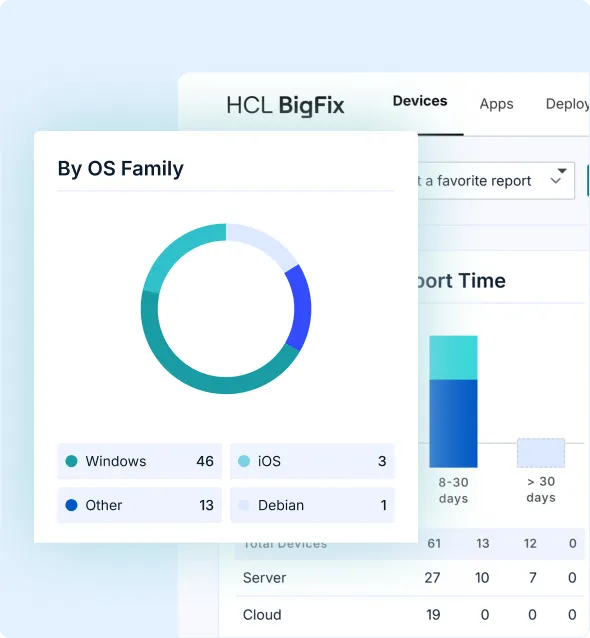This screenshot has height=638, width=590.
Task: Click the HCL BigFix logo
Action: point(285,105)
